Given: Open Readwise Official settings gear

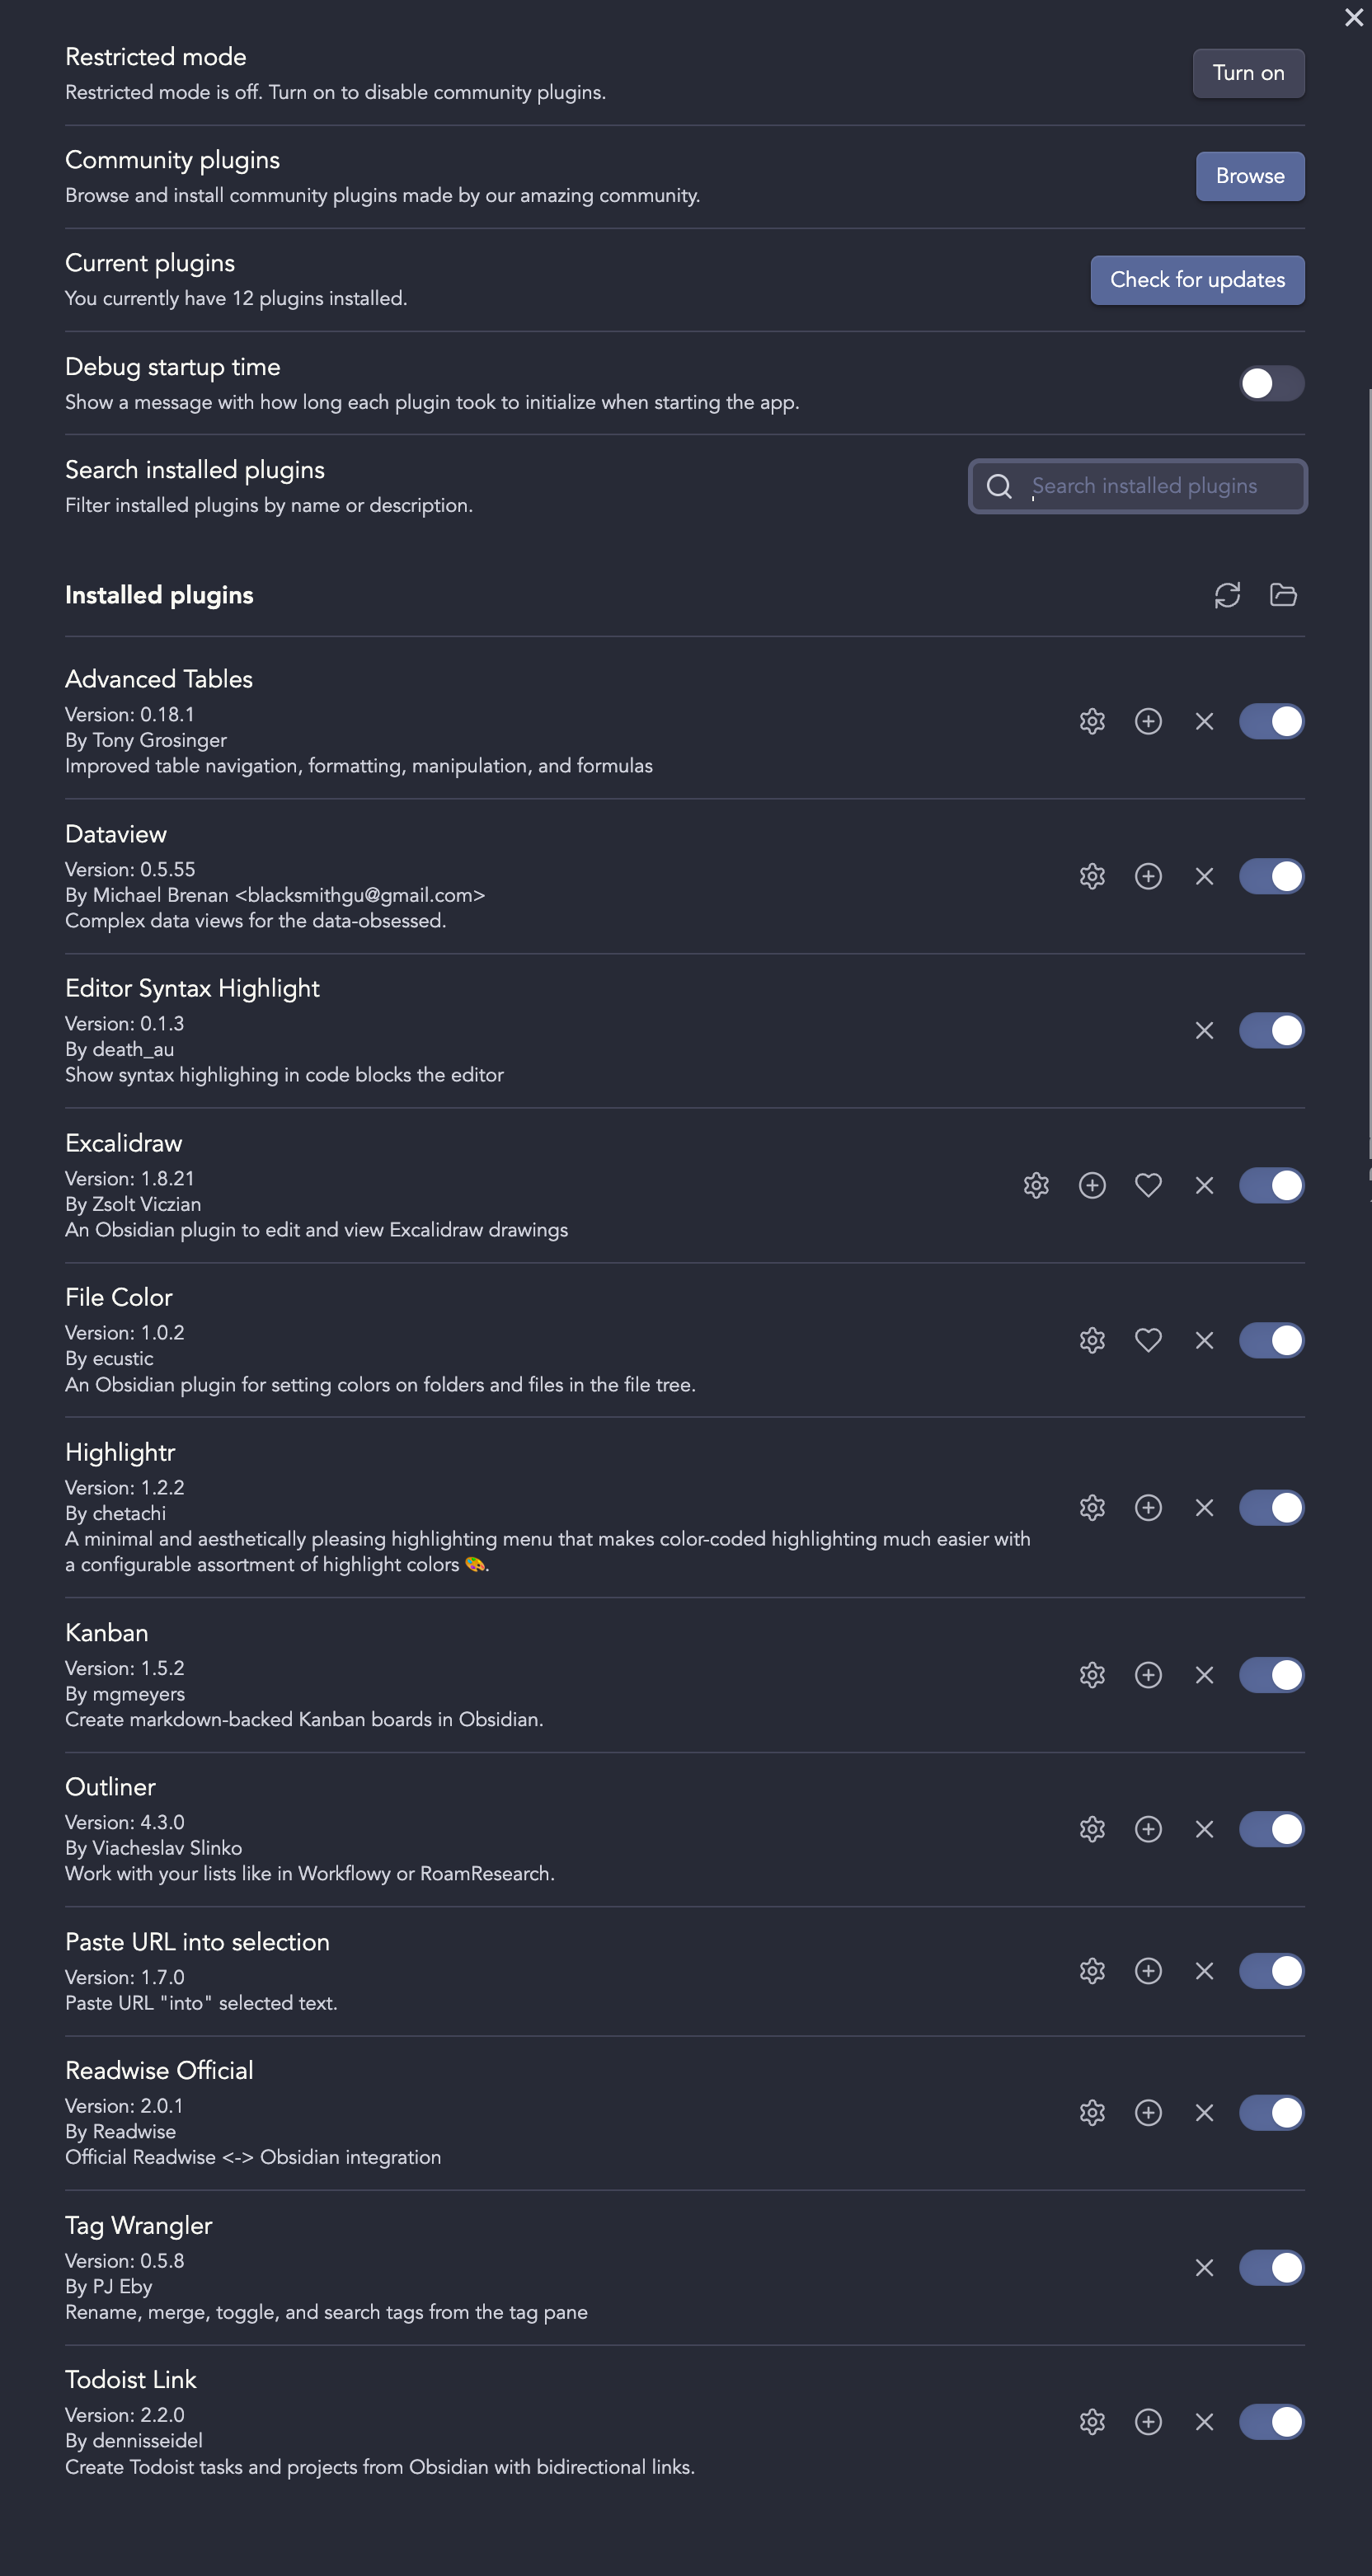Looking at the screenshot, I should point(1092,2113).
